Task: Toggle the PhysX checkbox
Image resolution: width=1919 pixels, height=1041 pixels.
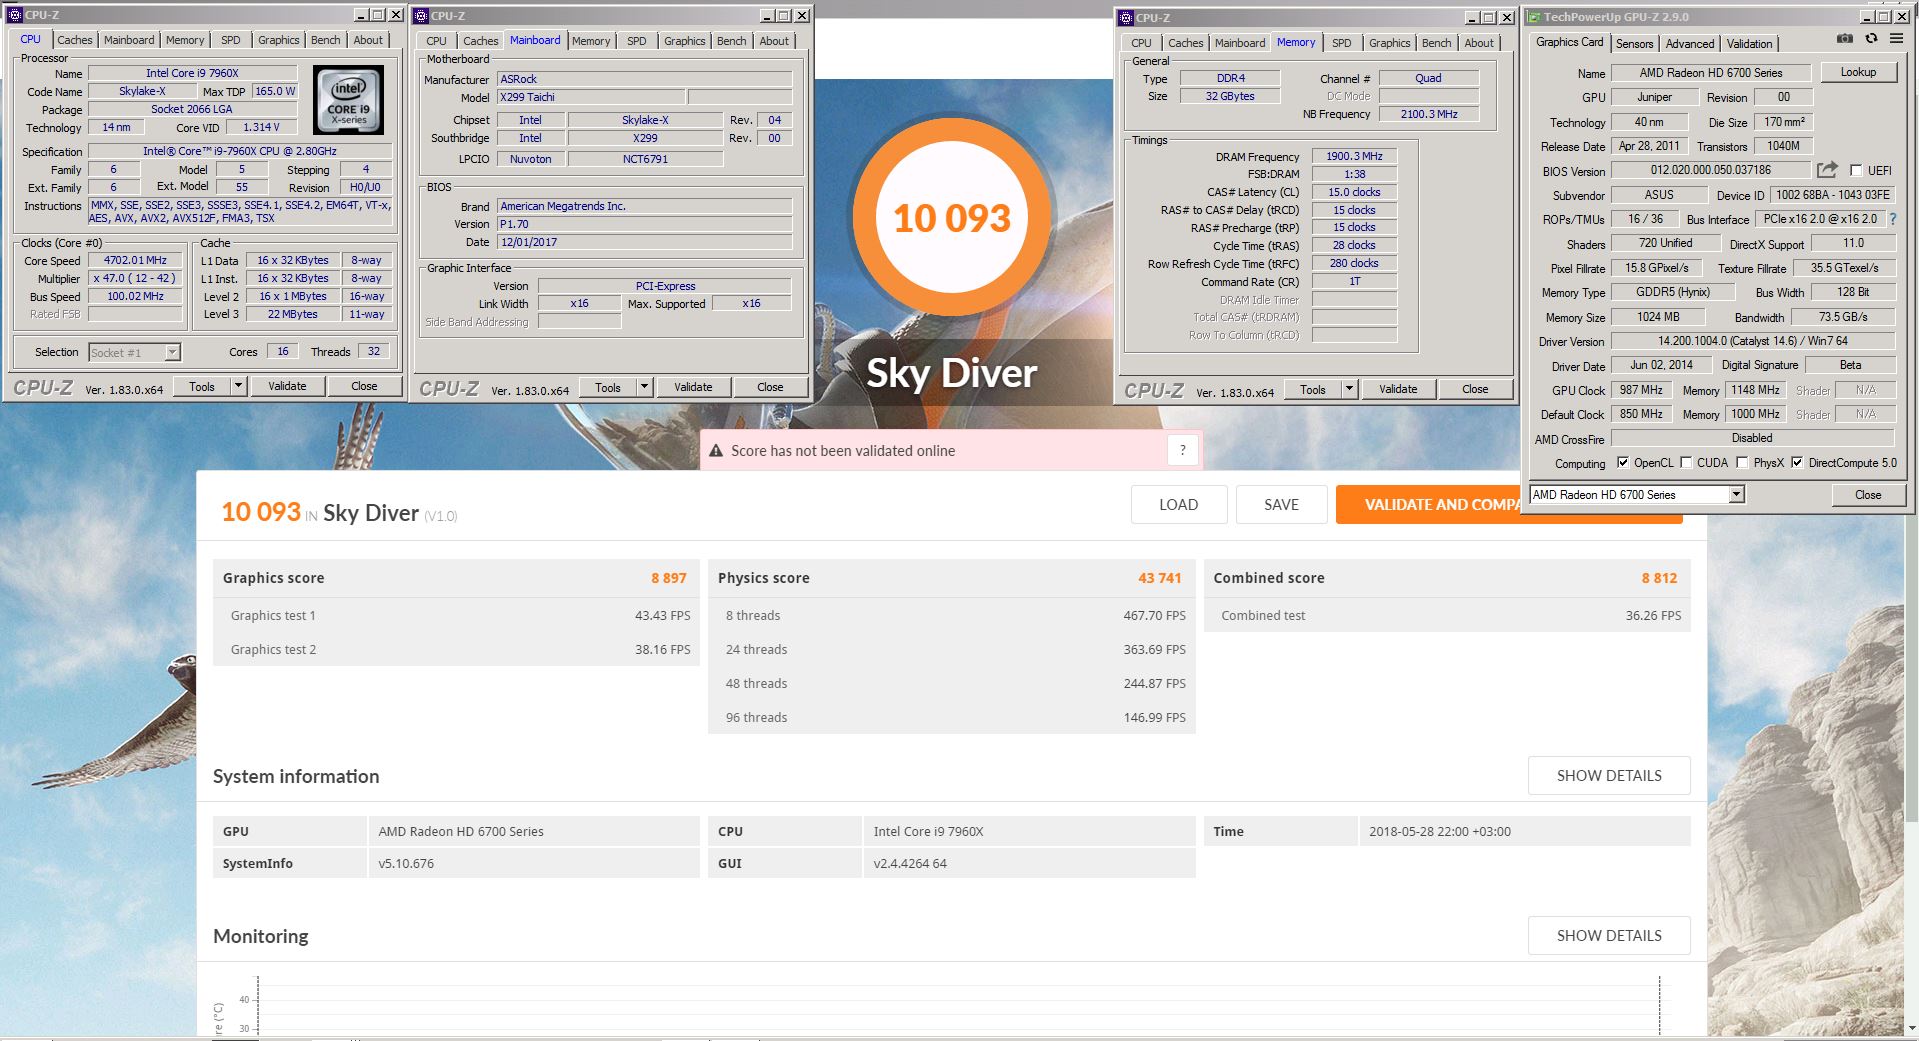Action: point(1742,463)
